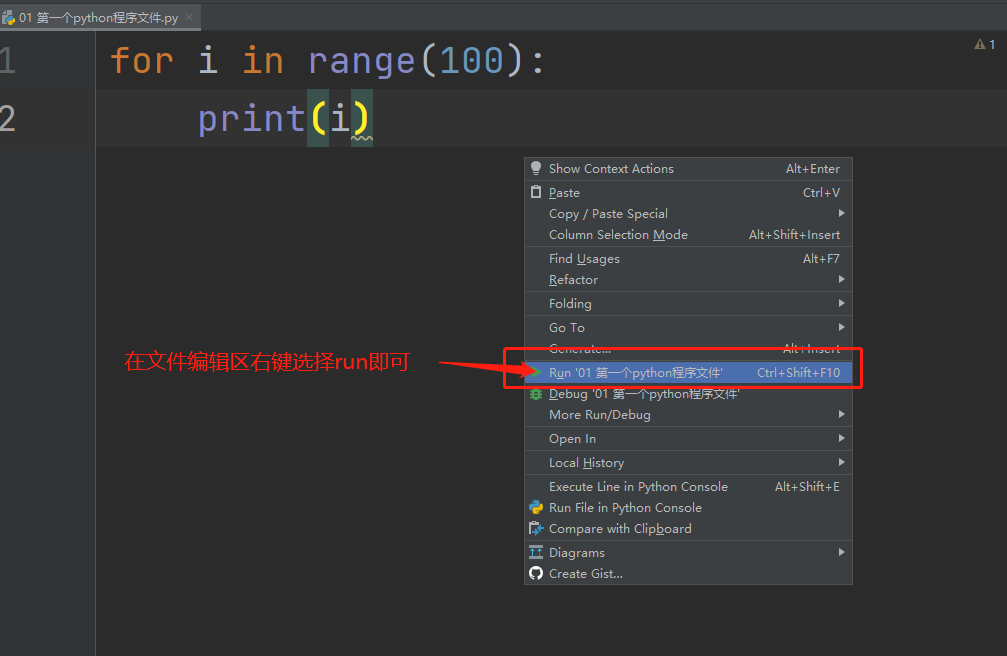Open the Diagrams submenu
This screenshot has height=656, width=1007.
(x=688, y=553)
